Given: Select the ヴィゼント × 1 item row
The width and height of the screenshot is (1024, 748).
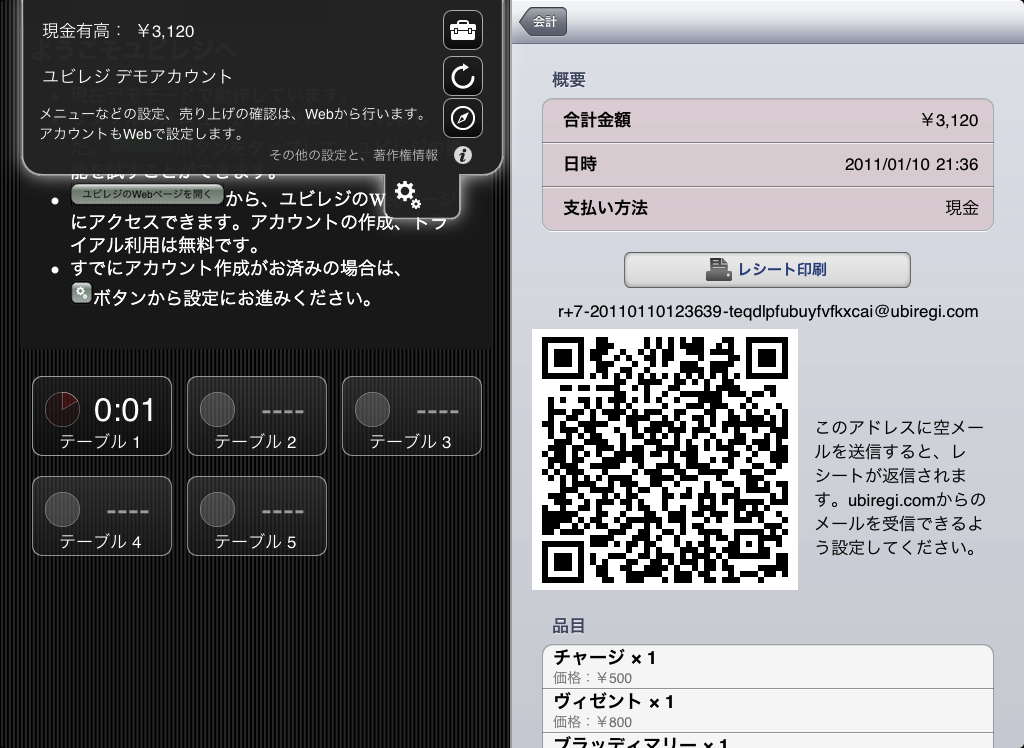Looking at the screenshot, I should pos(768,710).
